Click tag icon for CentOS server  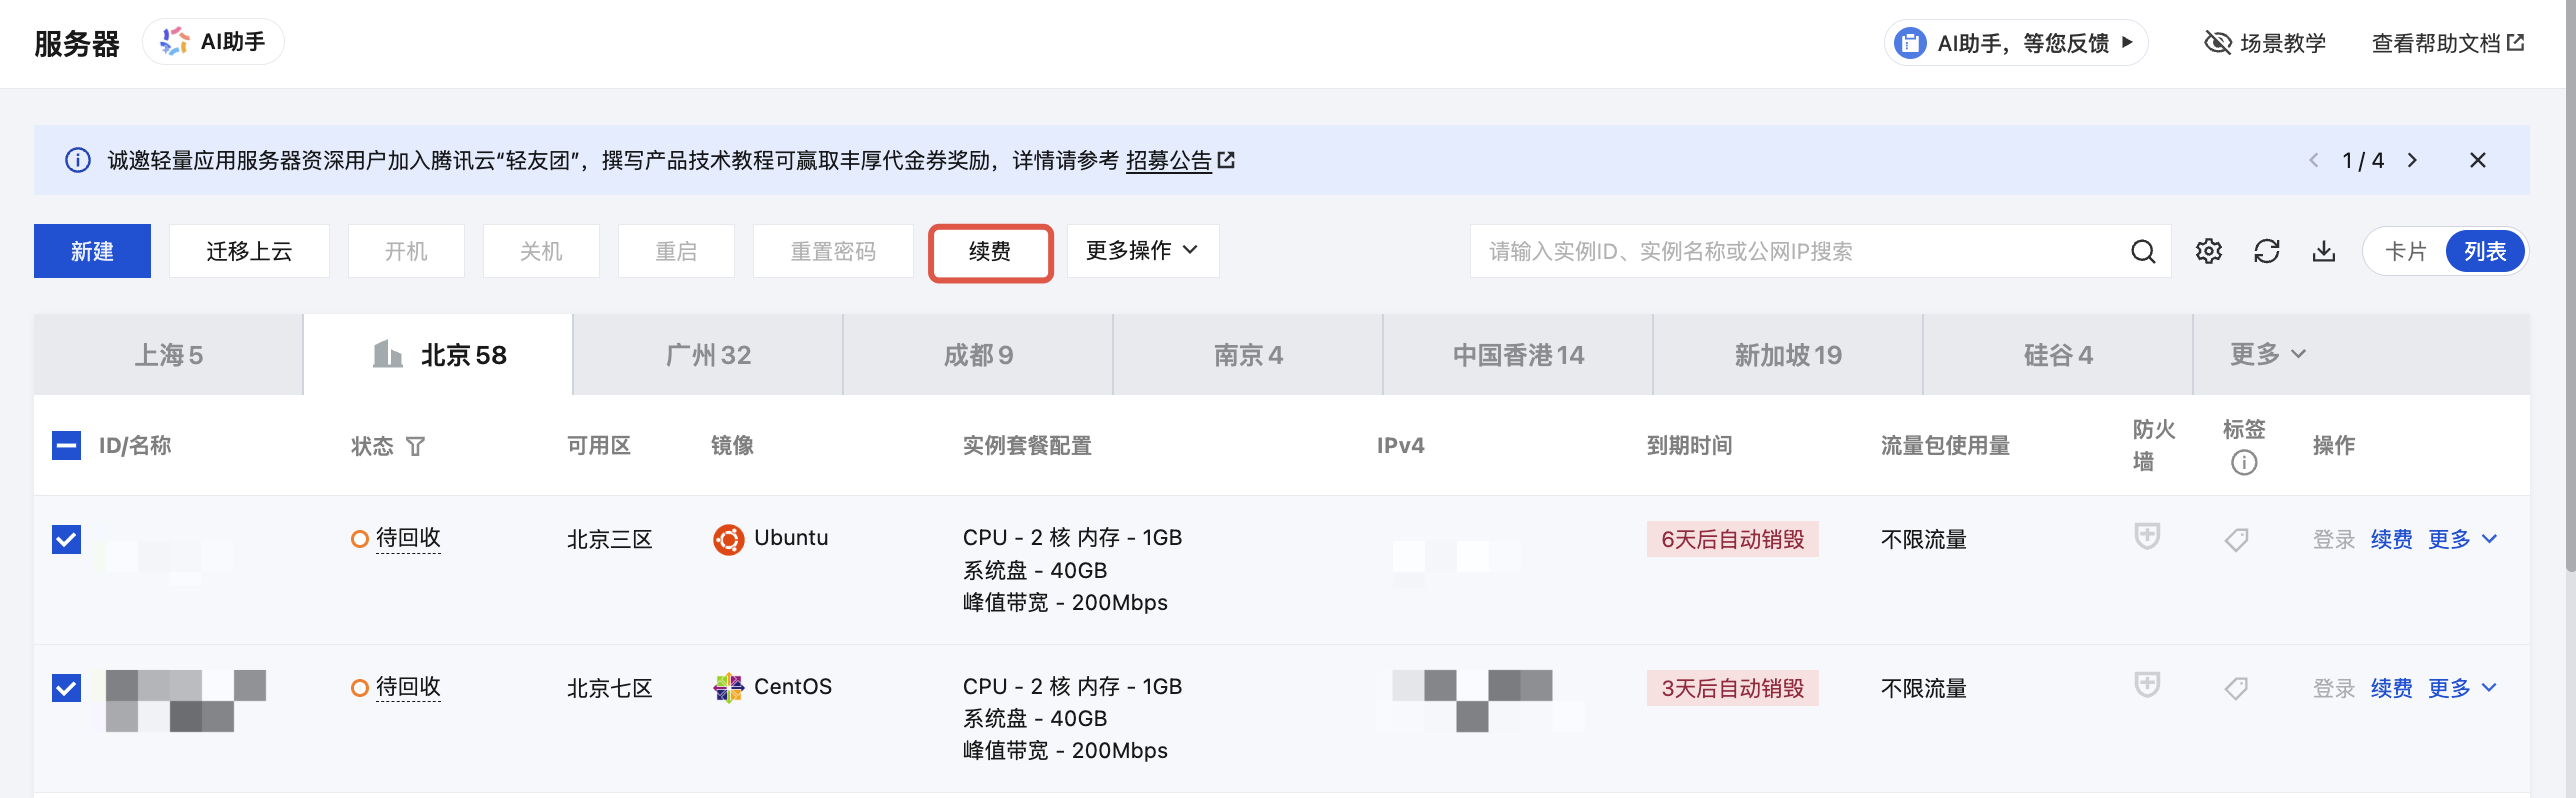tap(2236, 688)
